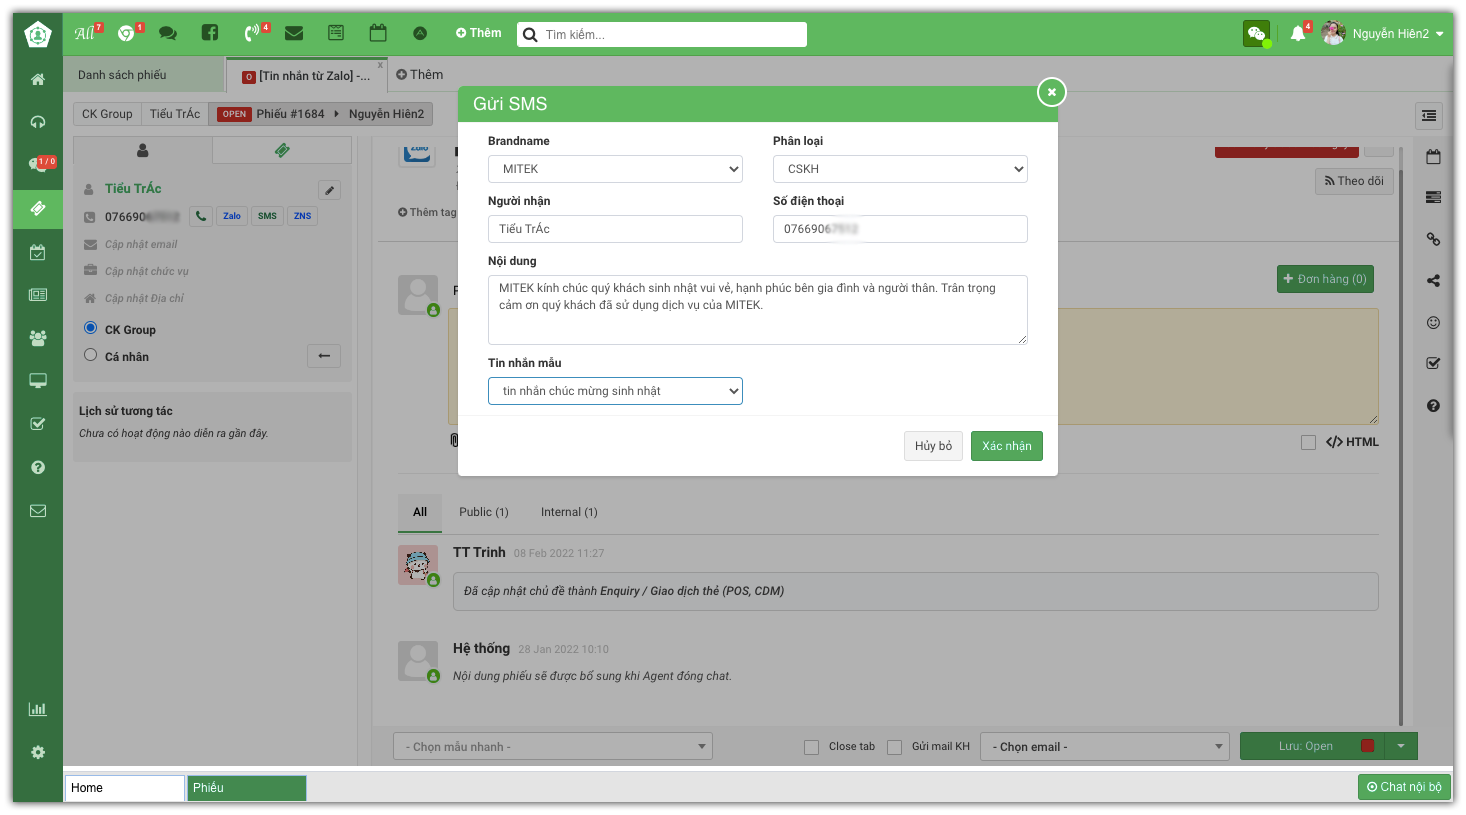This screenshot has width=1466, height=815.
Task: Click the Hủy bỏ button
Action: tap(933, 446)
